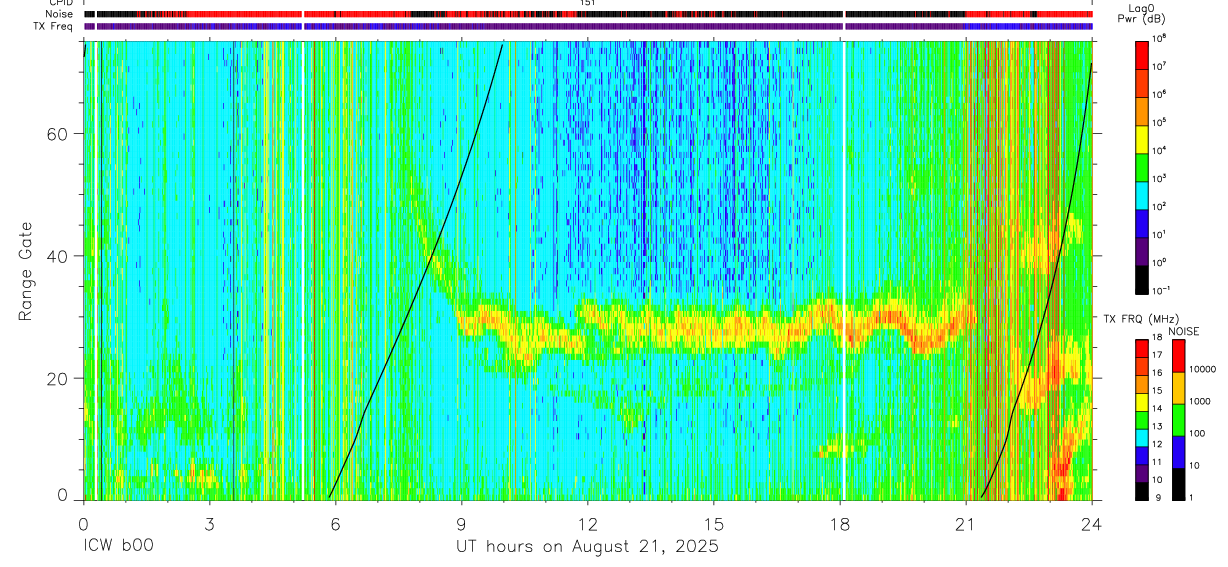
Task: Click the red top segment of power colorbar
Action: point(1142,54)
